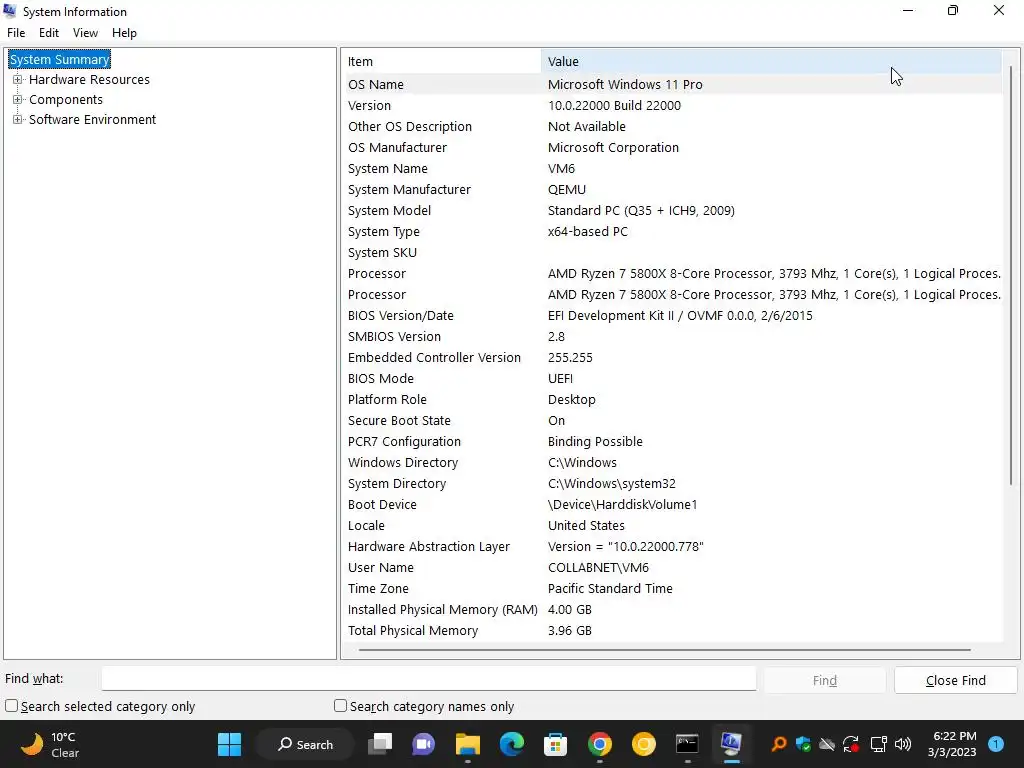The width and height of the screenshot is (1024, 768).
Task: Select the BIOS Mode row
Action: click(672, 378)
